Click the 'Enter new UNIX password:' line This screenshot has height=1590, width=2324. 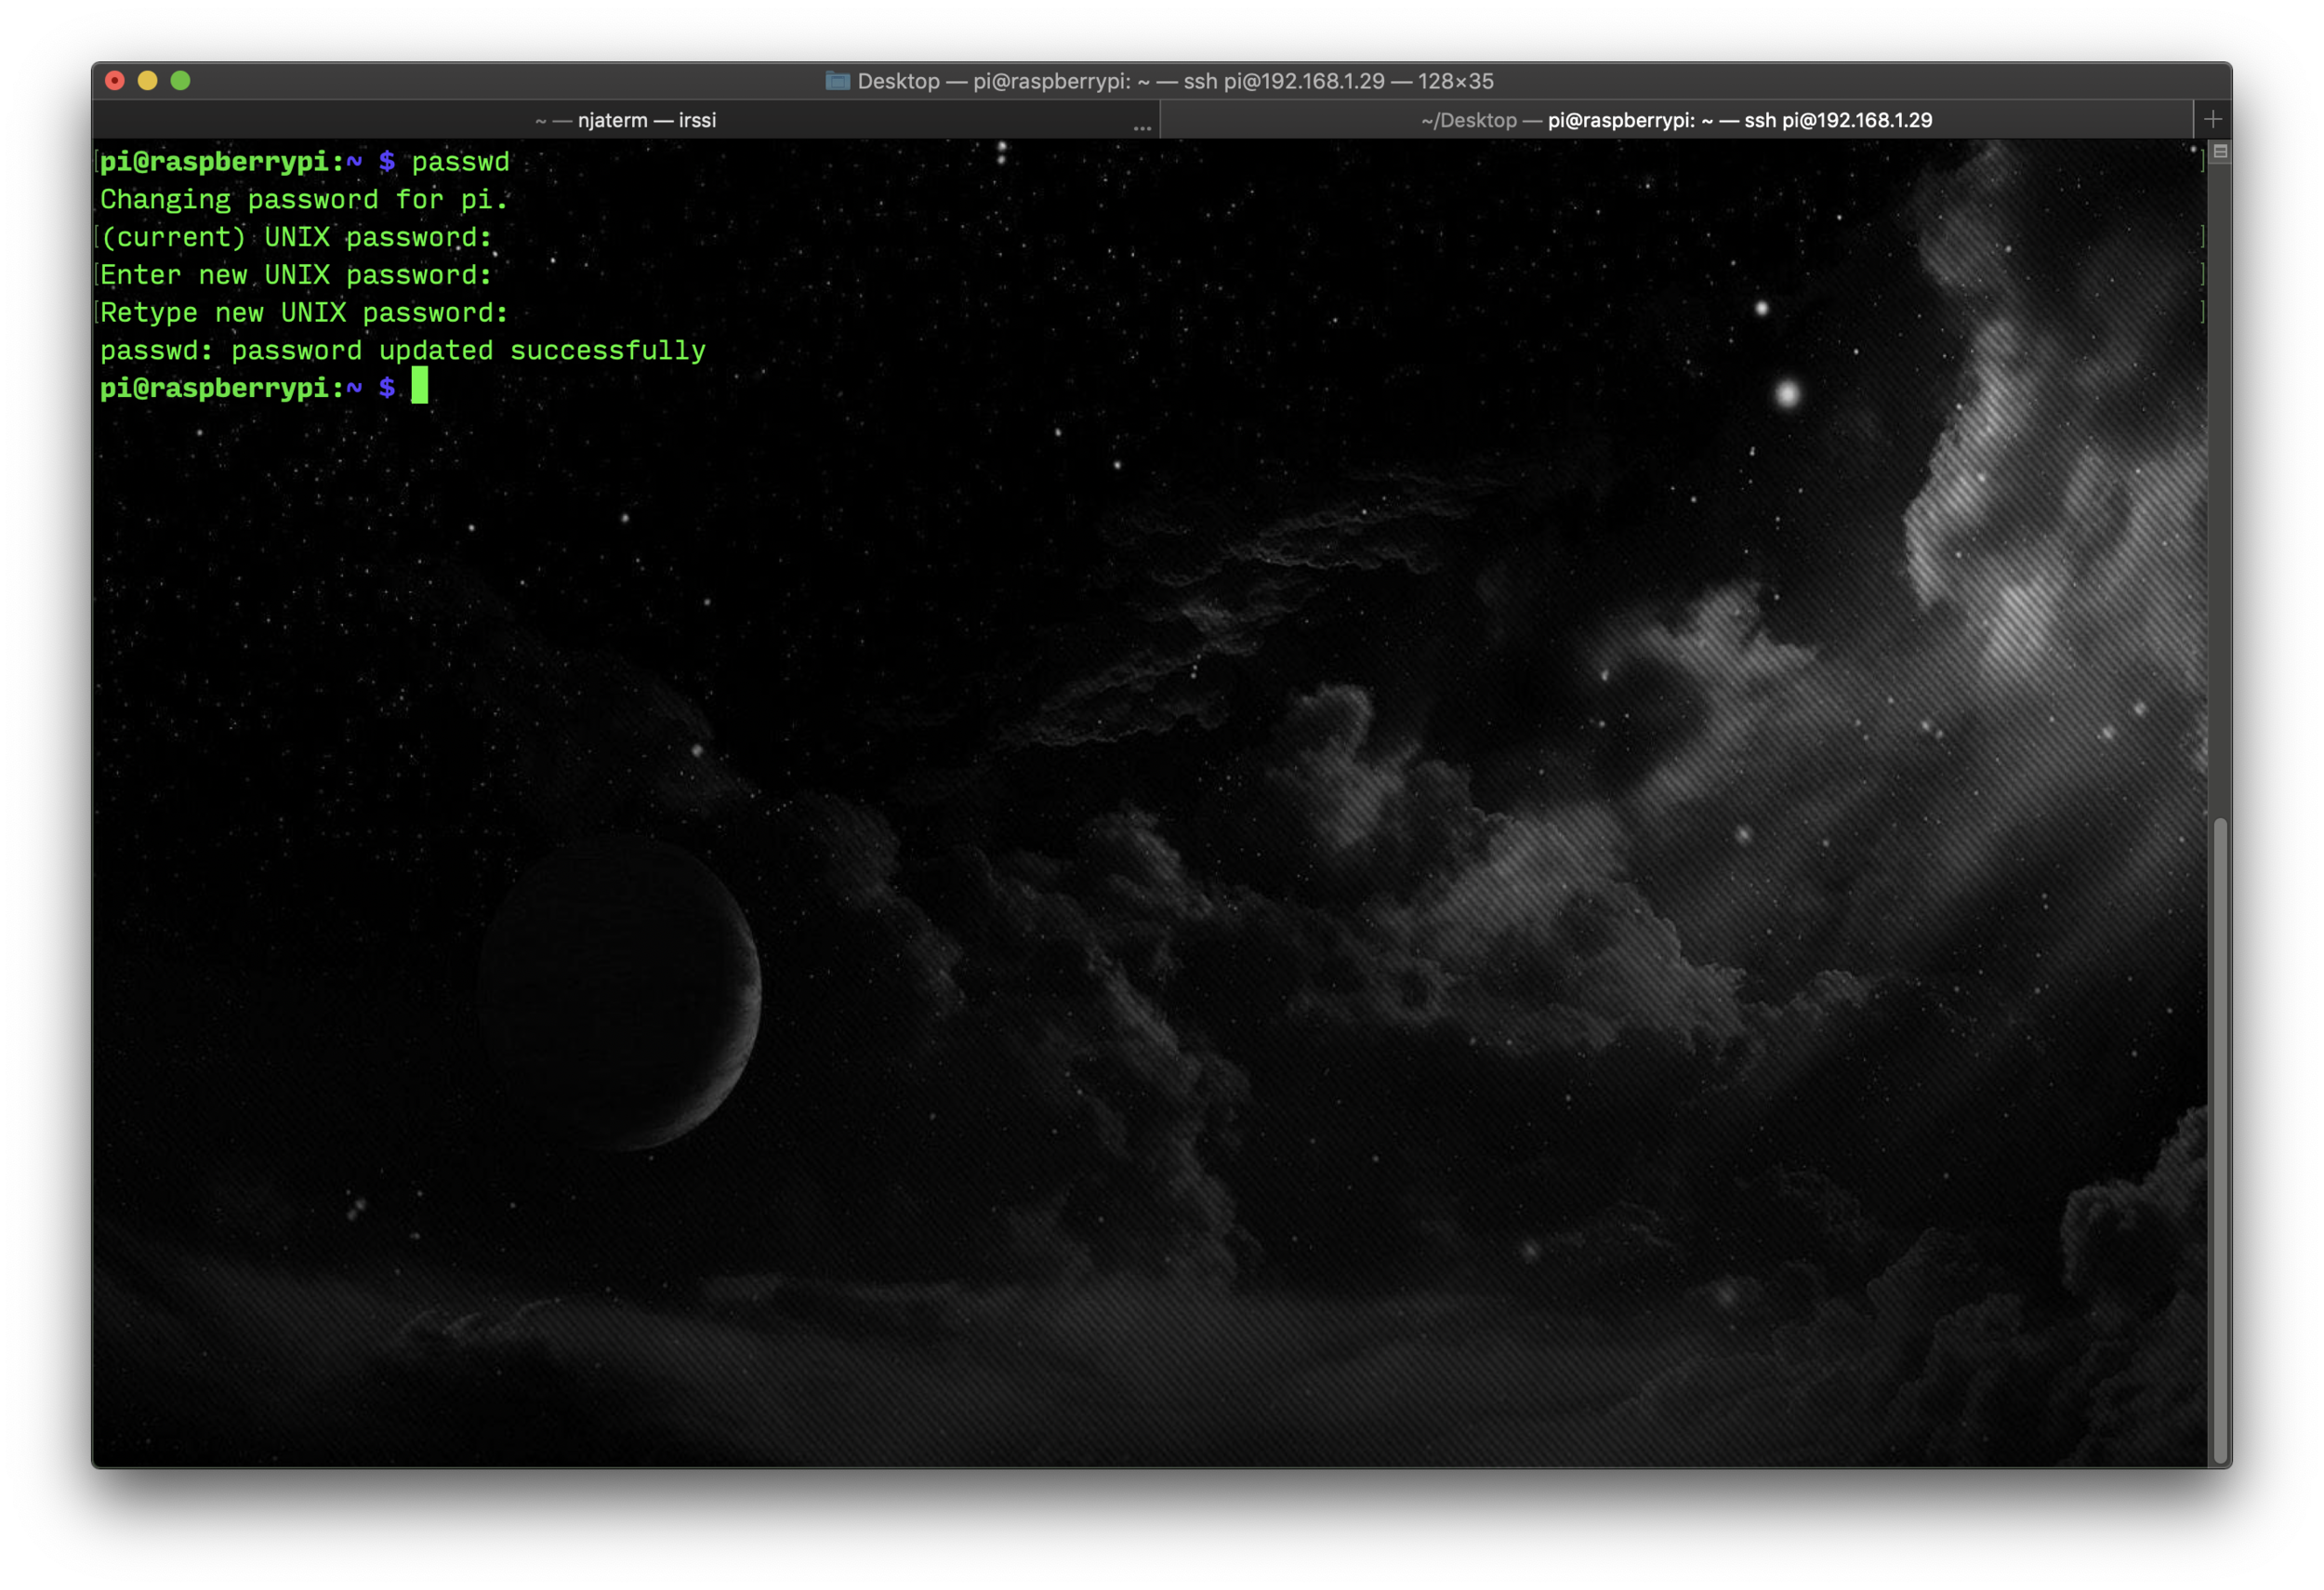tap(296, 275)
